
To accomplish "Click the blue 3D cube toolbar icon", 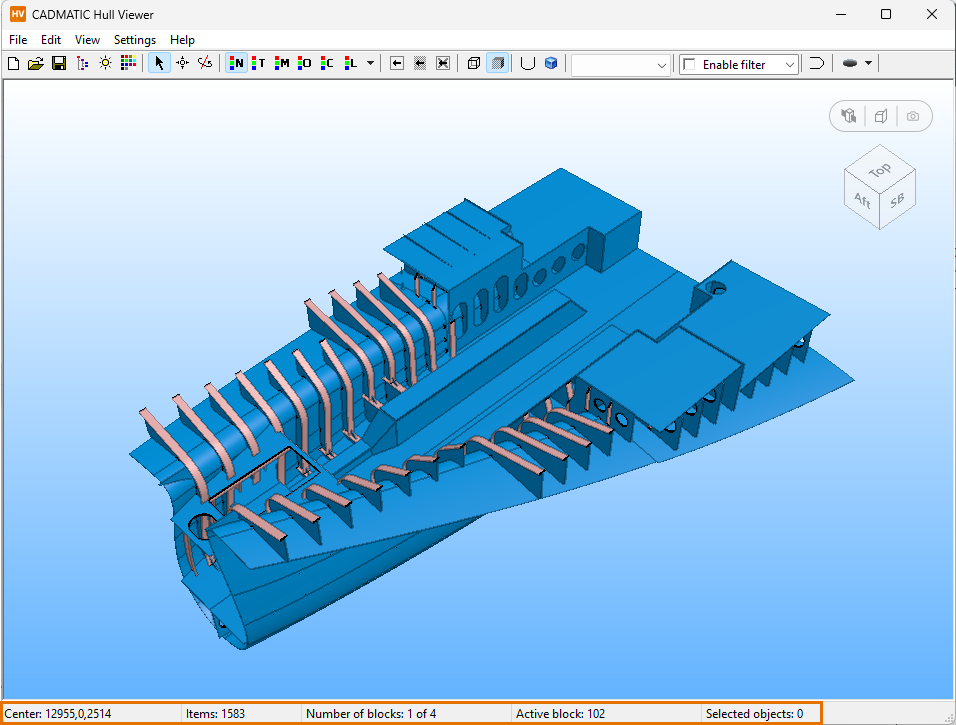I will 551,63.
